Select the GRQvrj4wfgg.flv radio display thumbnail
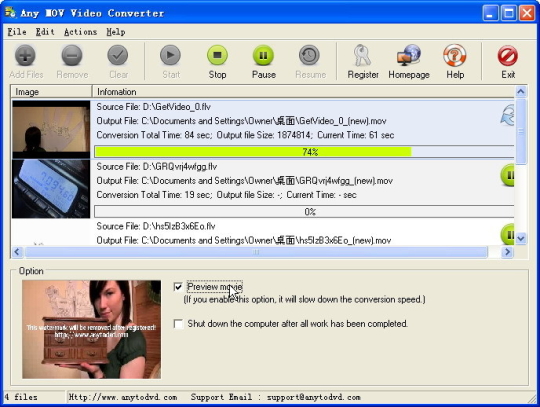The width and height of the screenshot is (540, 407). (x=51, y=189)
